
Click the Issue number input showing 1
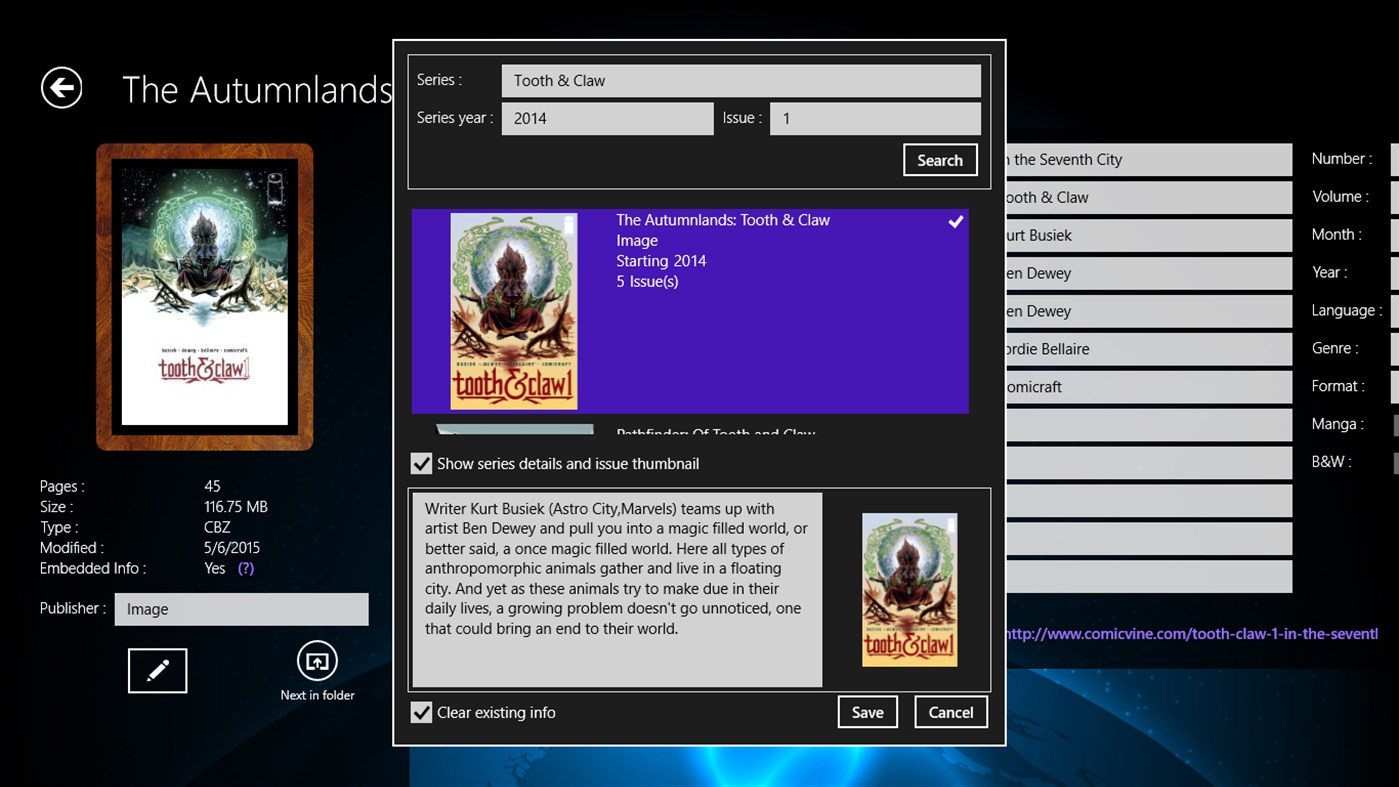(x=874, y=118)
